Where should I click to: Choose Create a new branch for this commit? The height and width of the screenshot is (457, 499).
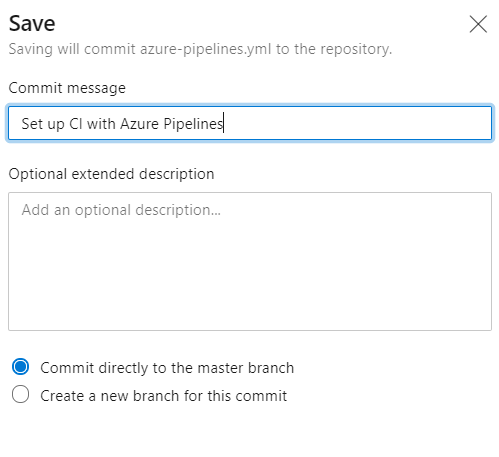click(20, 394)
